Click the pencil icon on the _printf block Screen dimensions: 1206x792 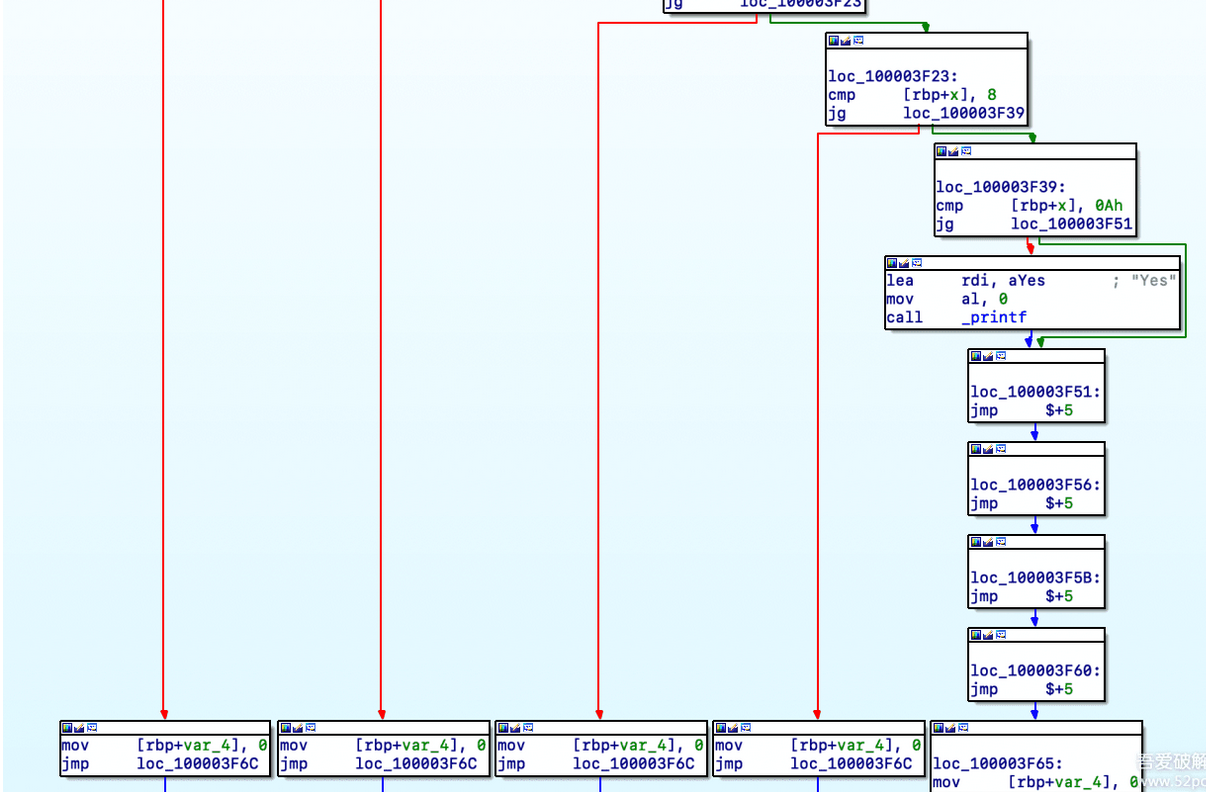(904, 263)
